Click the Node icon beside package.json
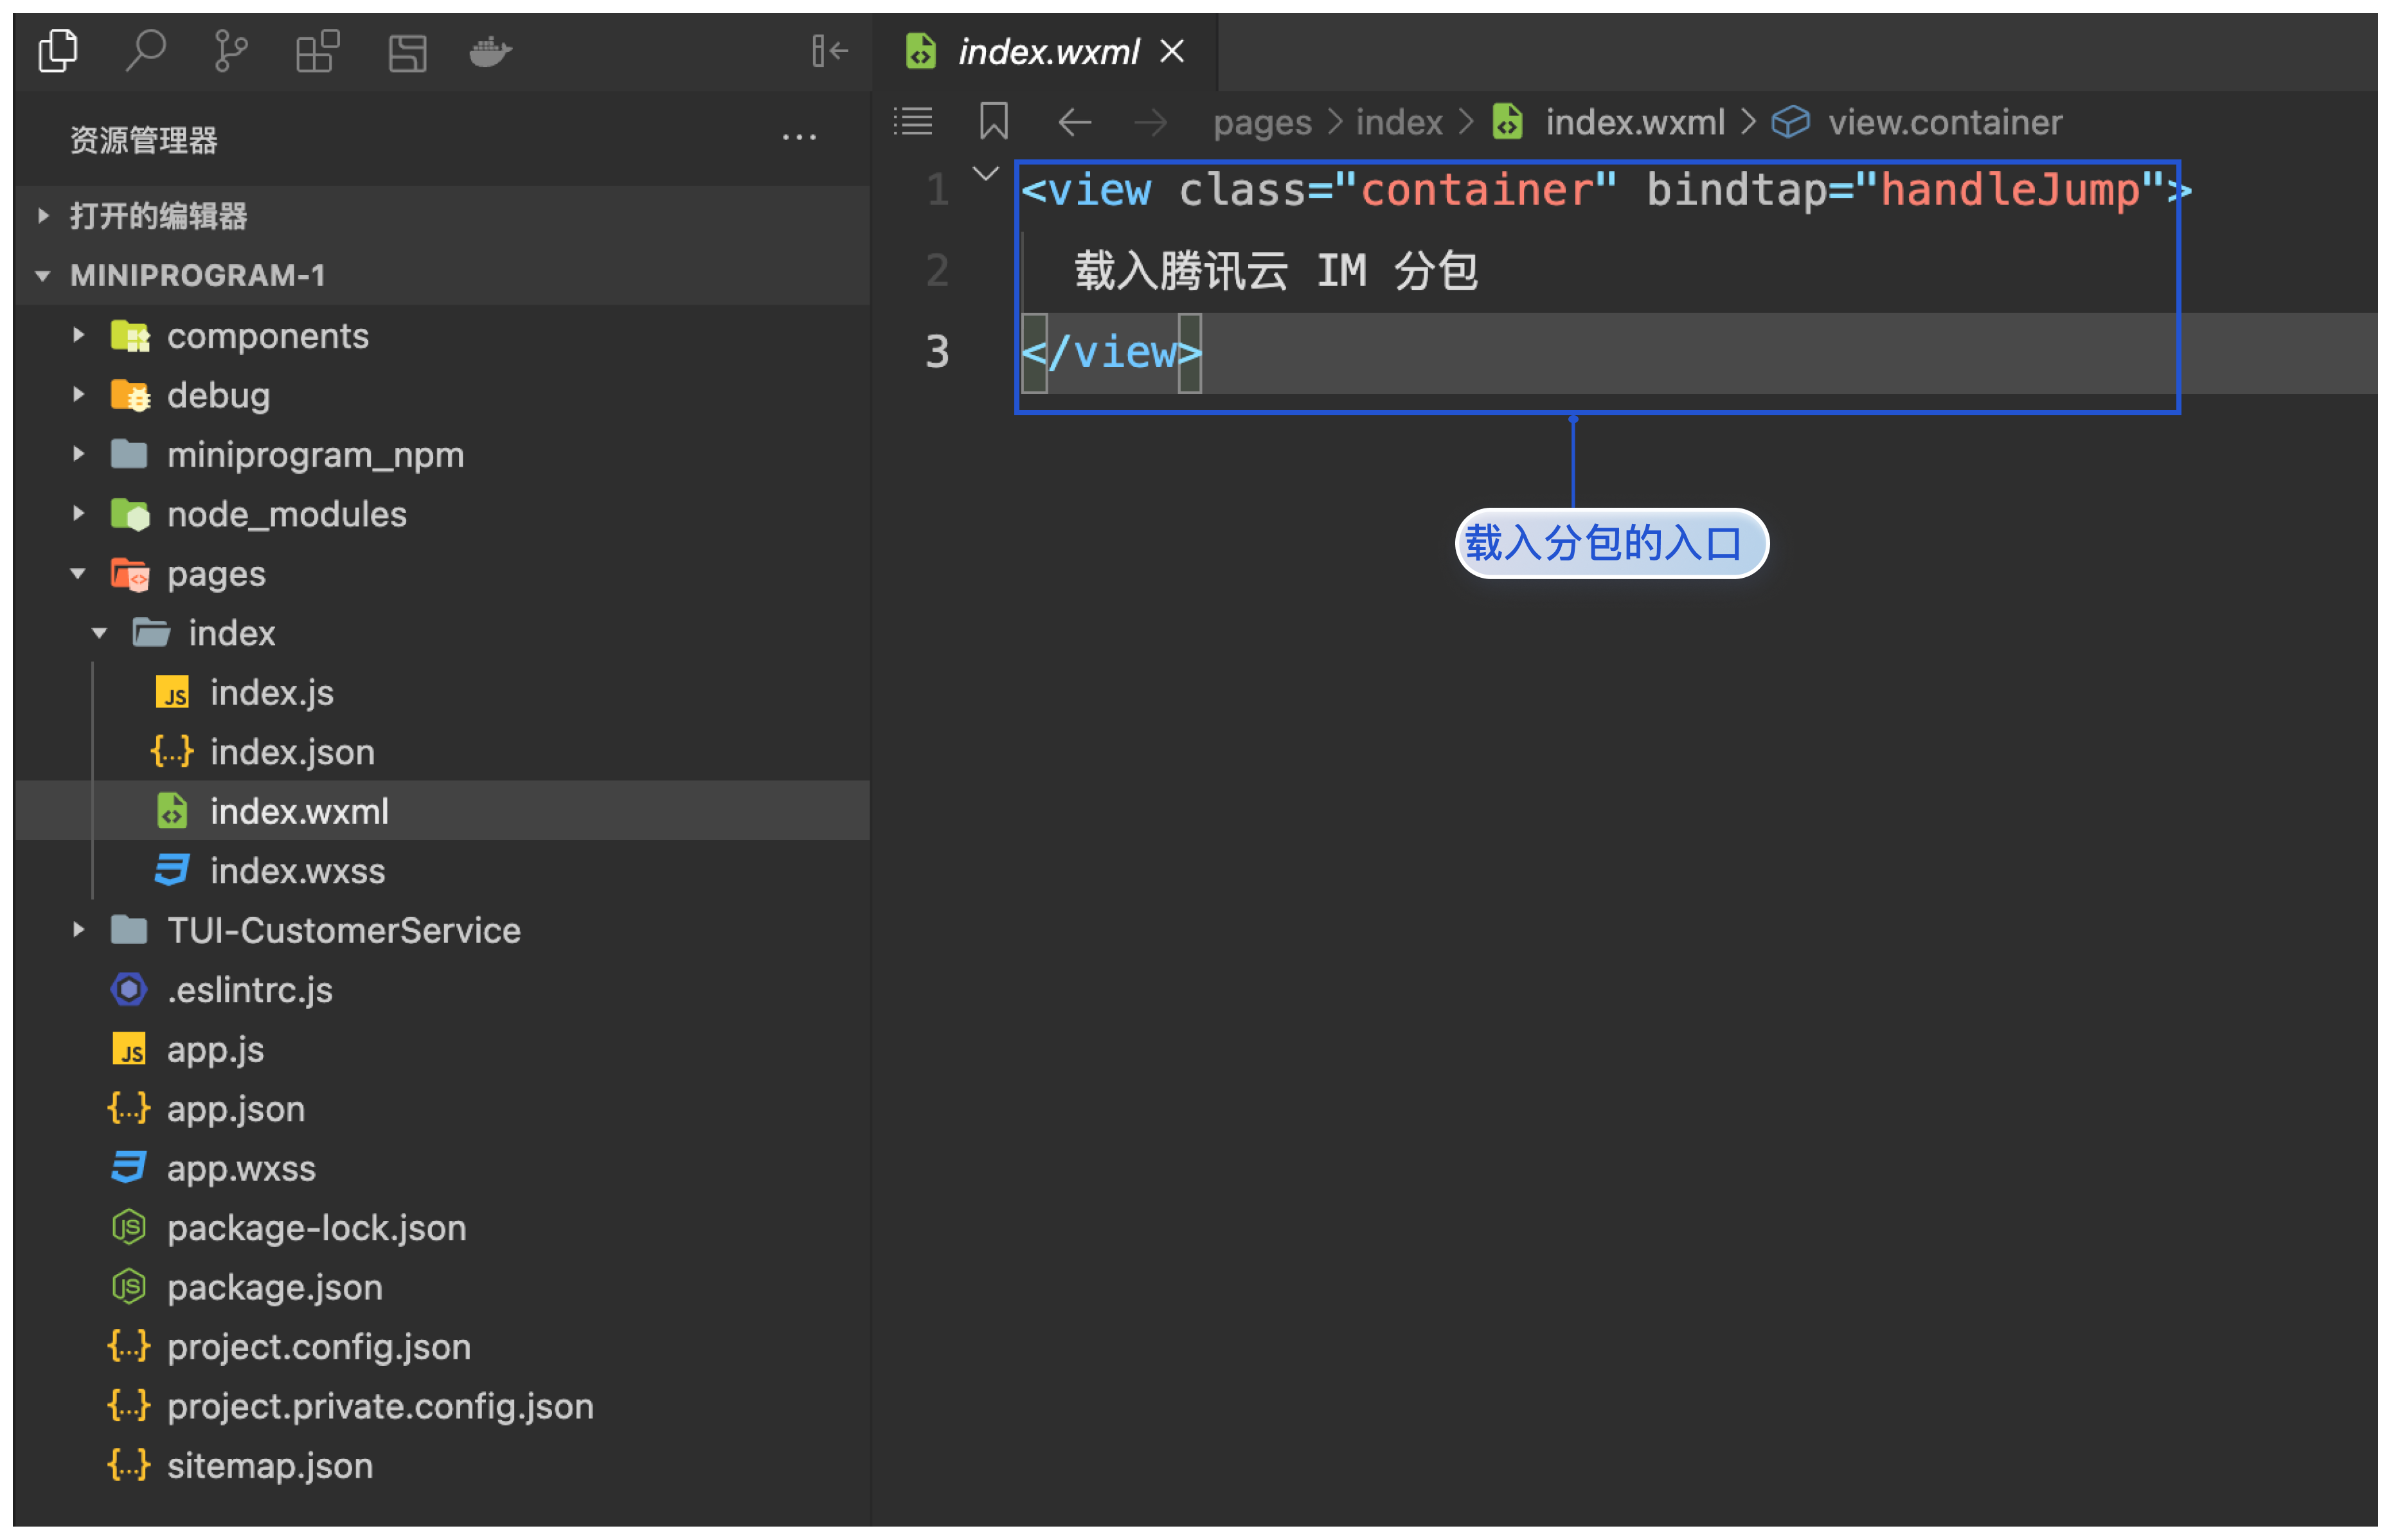 coord(129,1287)
